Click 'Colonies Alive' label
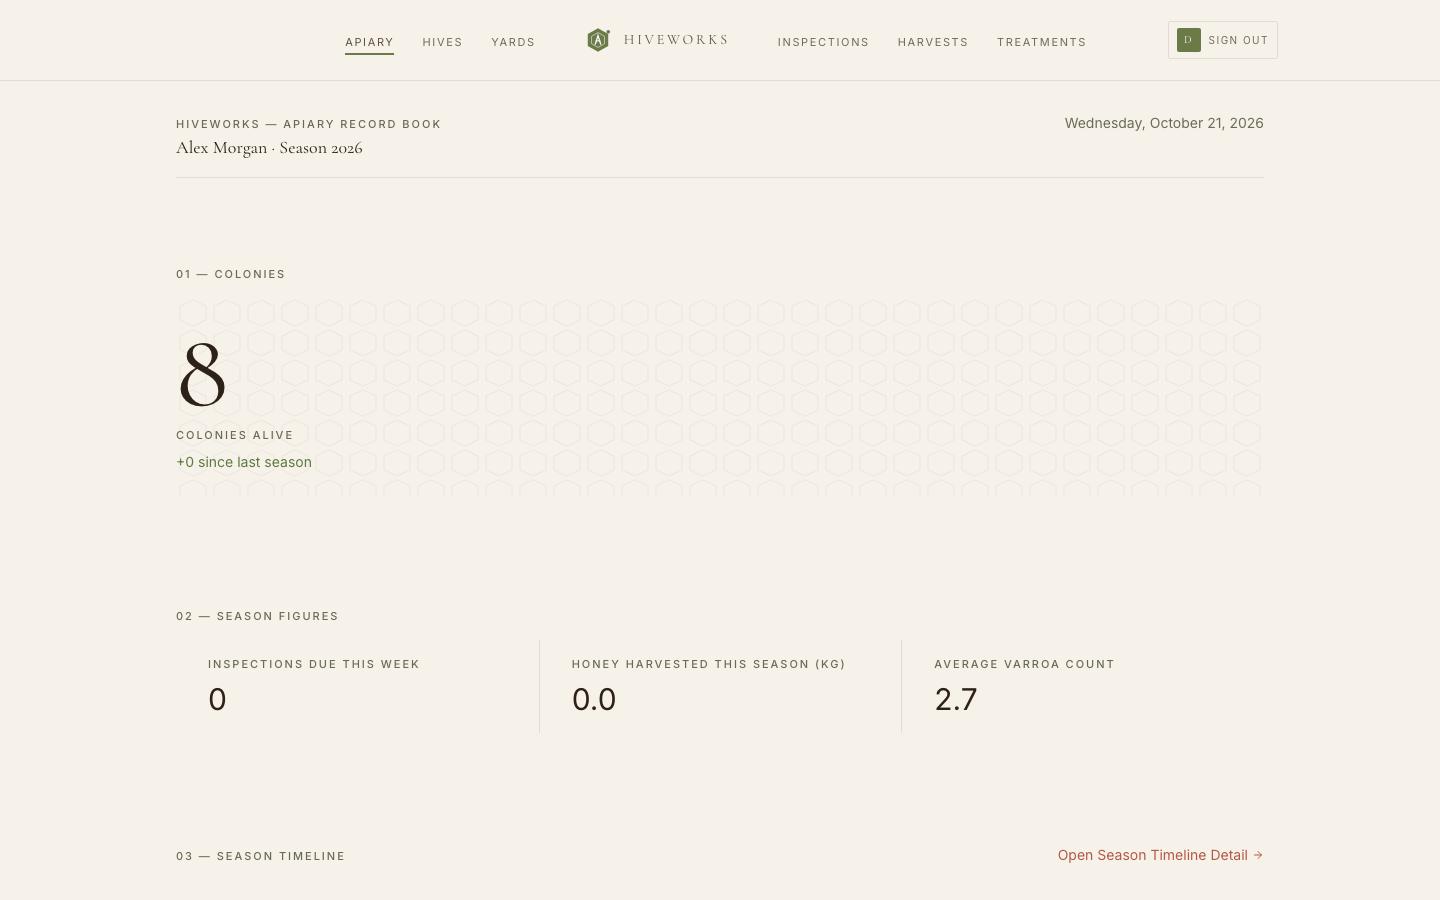 tap(235, 435)
